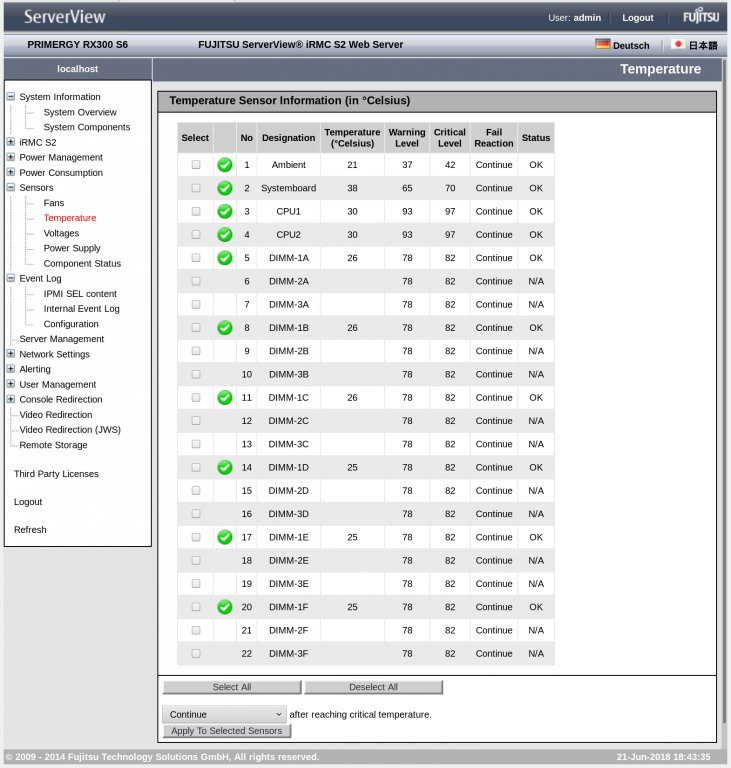Click the green status icon for DIMM-1F
Image resolution: width=731 pixels, height=768 pixels.
[225, 607]
